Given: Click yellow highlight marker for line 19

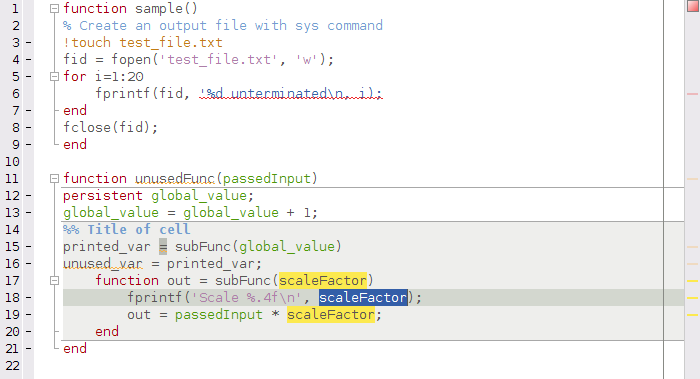Looking at the screenshot, I should pos(692,315).
